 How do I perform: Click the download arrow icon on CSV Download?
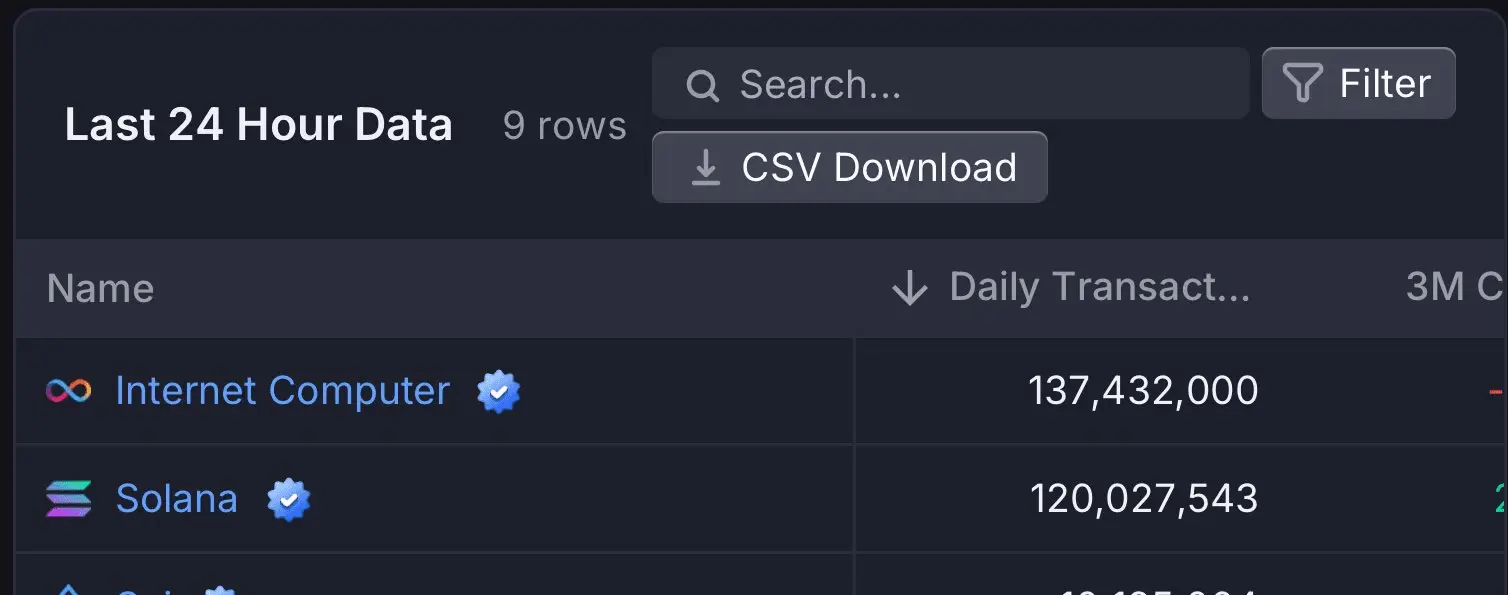click(705, 168)
